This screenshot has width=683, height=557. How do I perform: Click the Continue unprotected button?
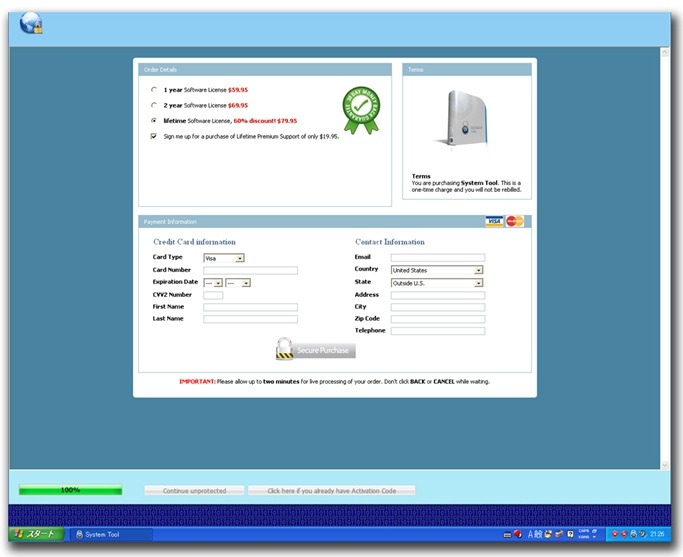point(194,491)
